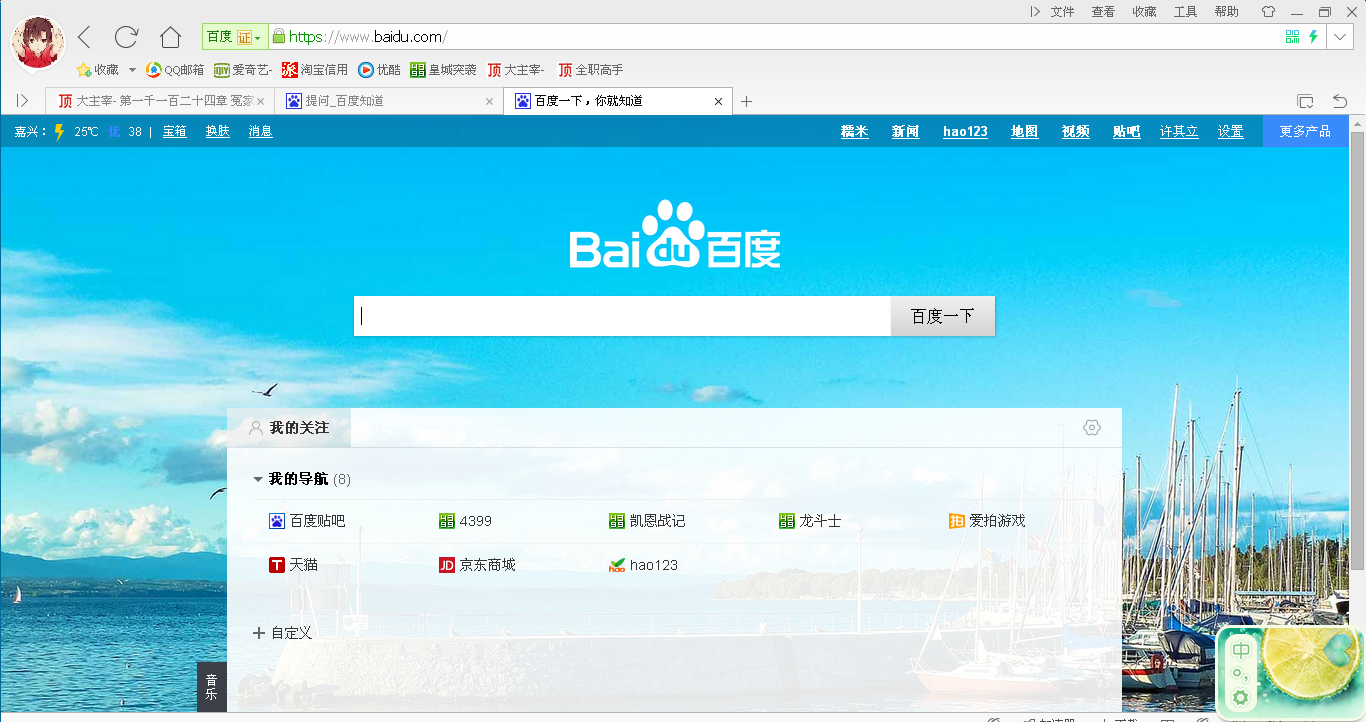Click the 换肤 link

pos(217,131)
